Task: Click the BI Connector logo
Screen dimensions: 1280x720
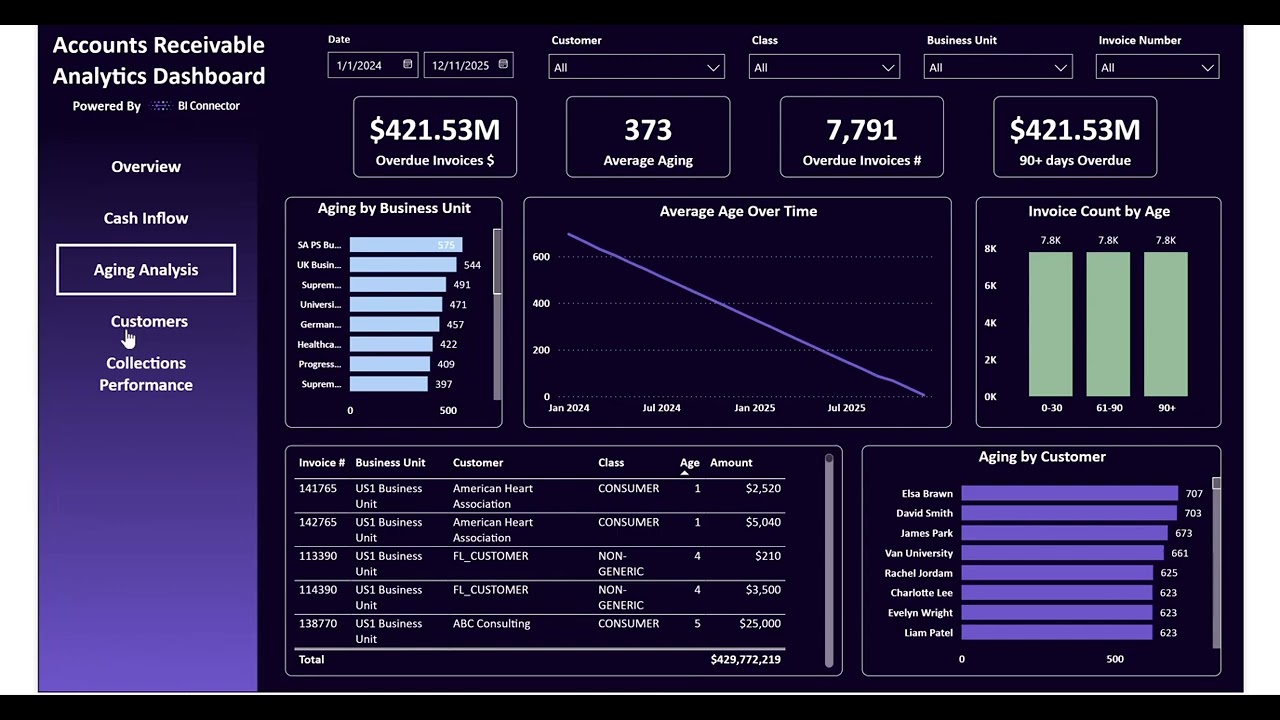Action: click(x=196, y=105)
